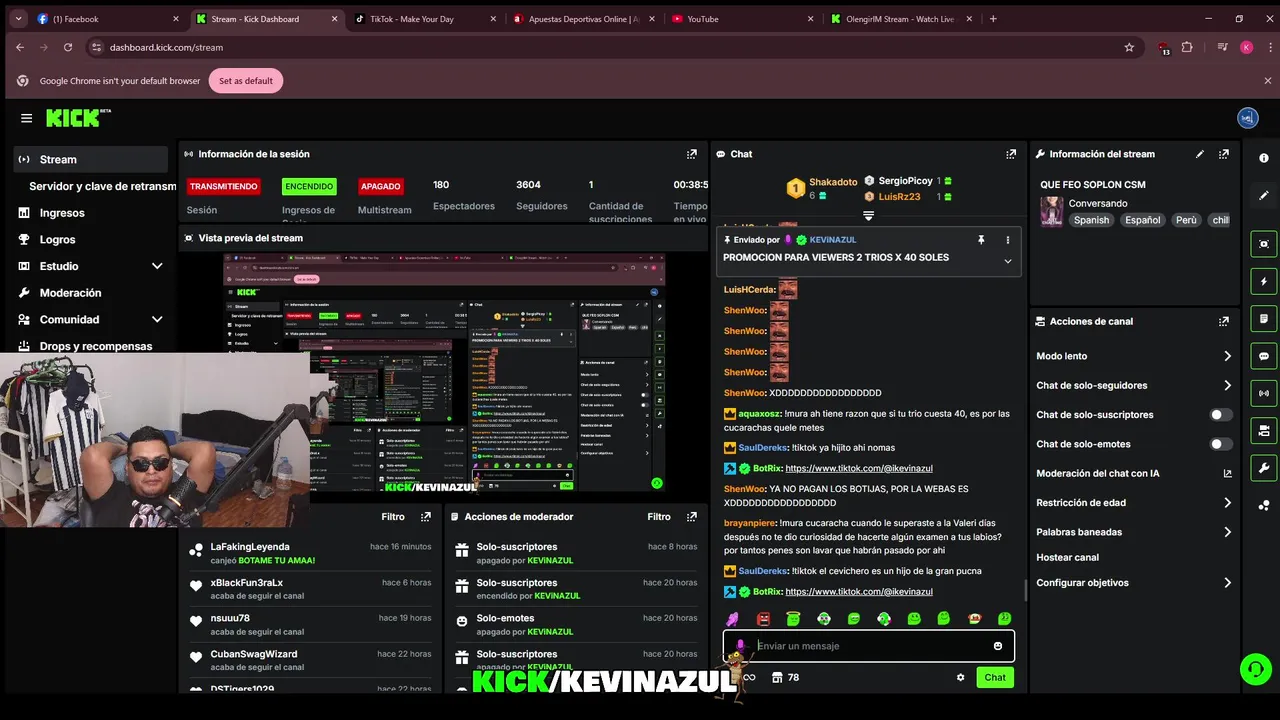Screen dimensions: 1280x720
Task: Toggle Chat de solo-suscriptores switch
Action: click(1221, 414)
